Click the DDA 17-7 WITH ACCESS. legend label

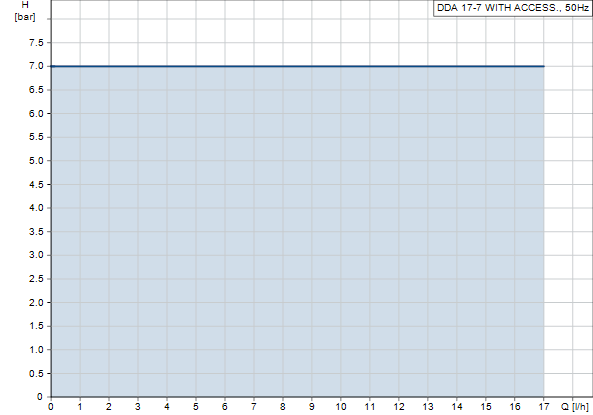(513, 8)
